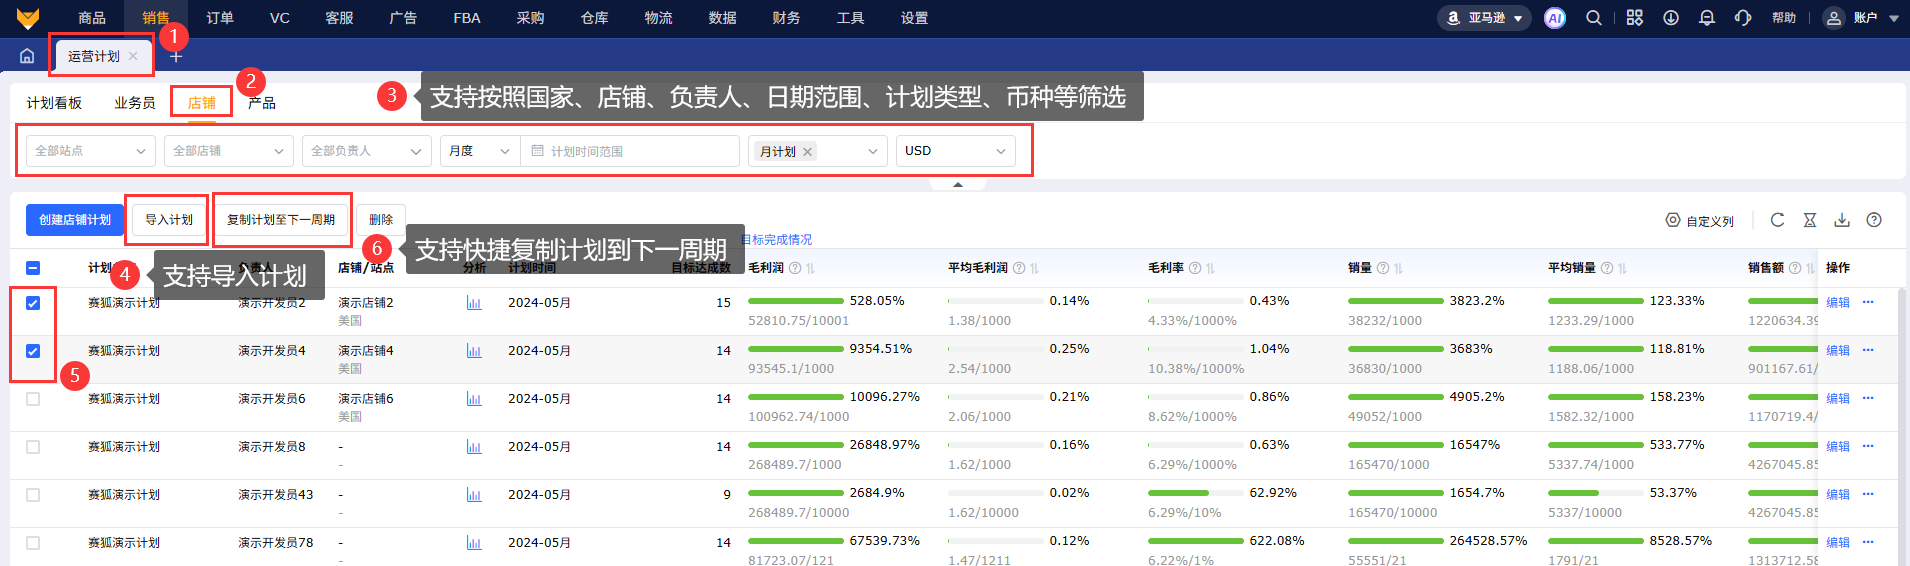1910x566 pixels.
Task: Check the 演示开发员78 row checkbox
Action: (33, 543)
